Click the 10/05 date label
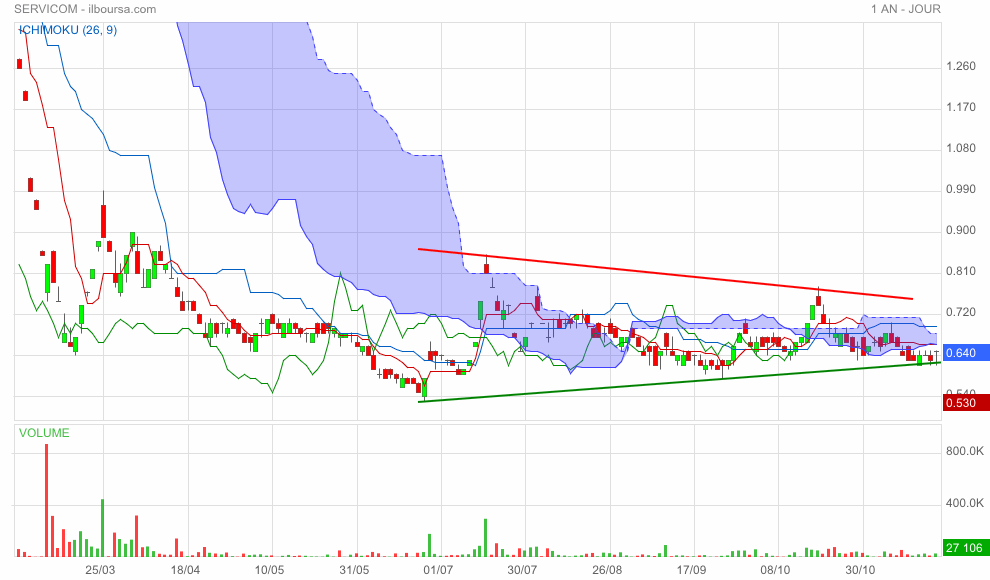 (x=270, y=570)
